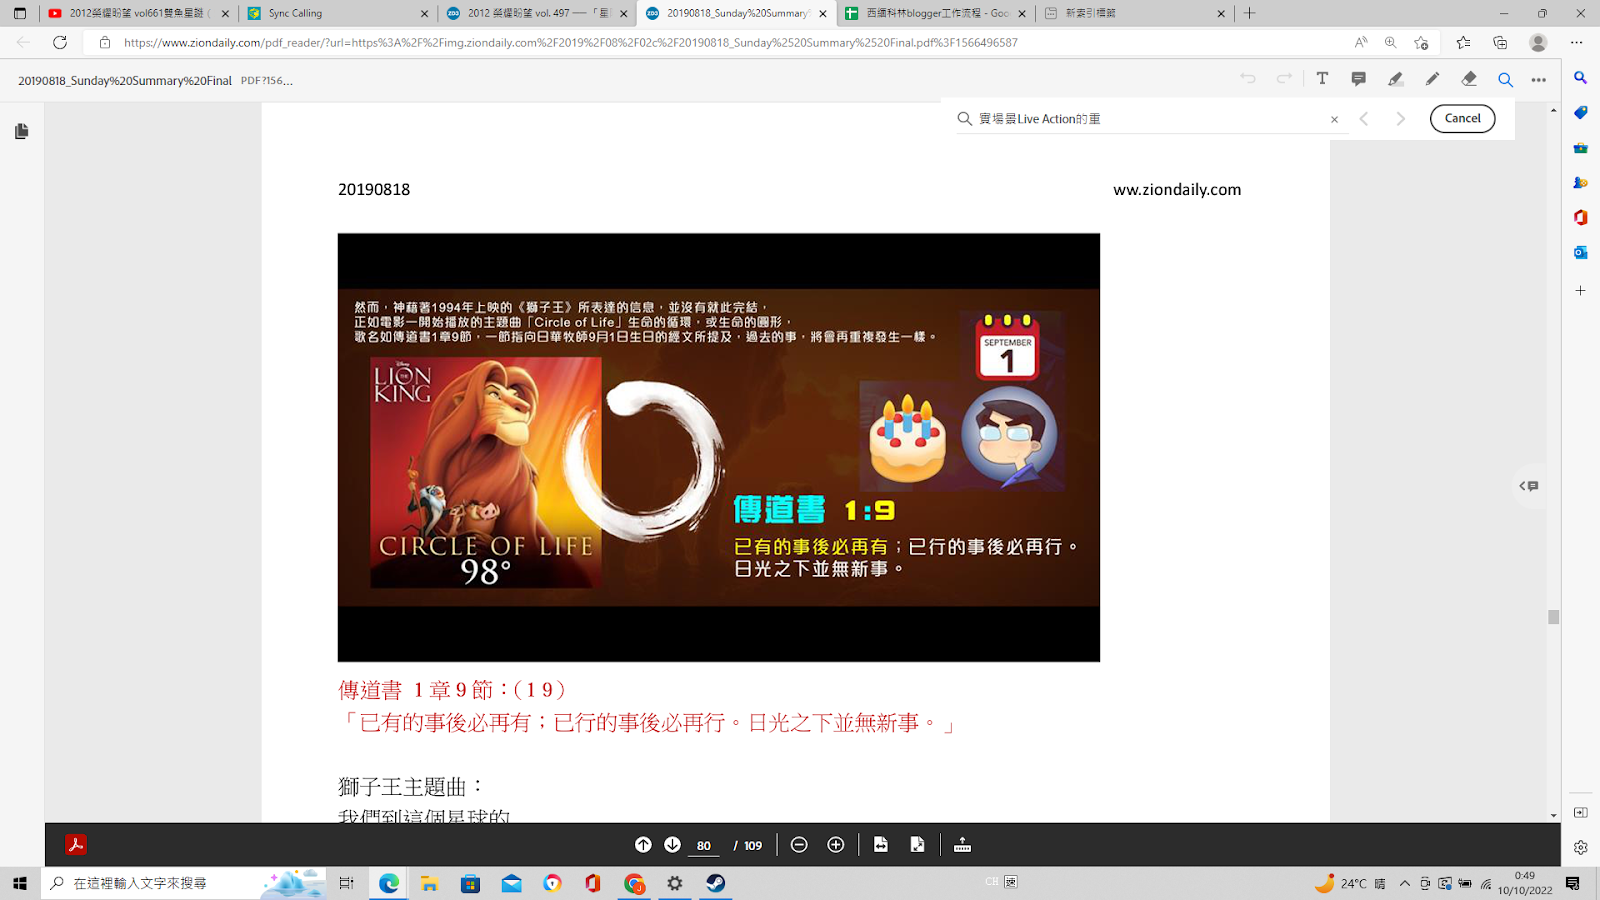This screenshot has width=1600, height=900.
Task: Fit page to width
Action: (x=881, y=845)
